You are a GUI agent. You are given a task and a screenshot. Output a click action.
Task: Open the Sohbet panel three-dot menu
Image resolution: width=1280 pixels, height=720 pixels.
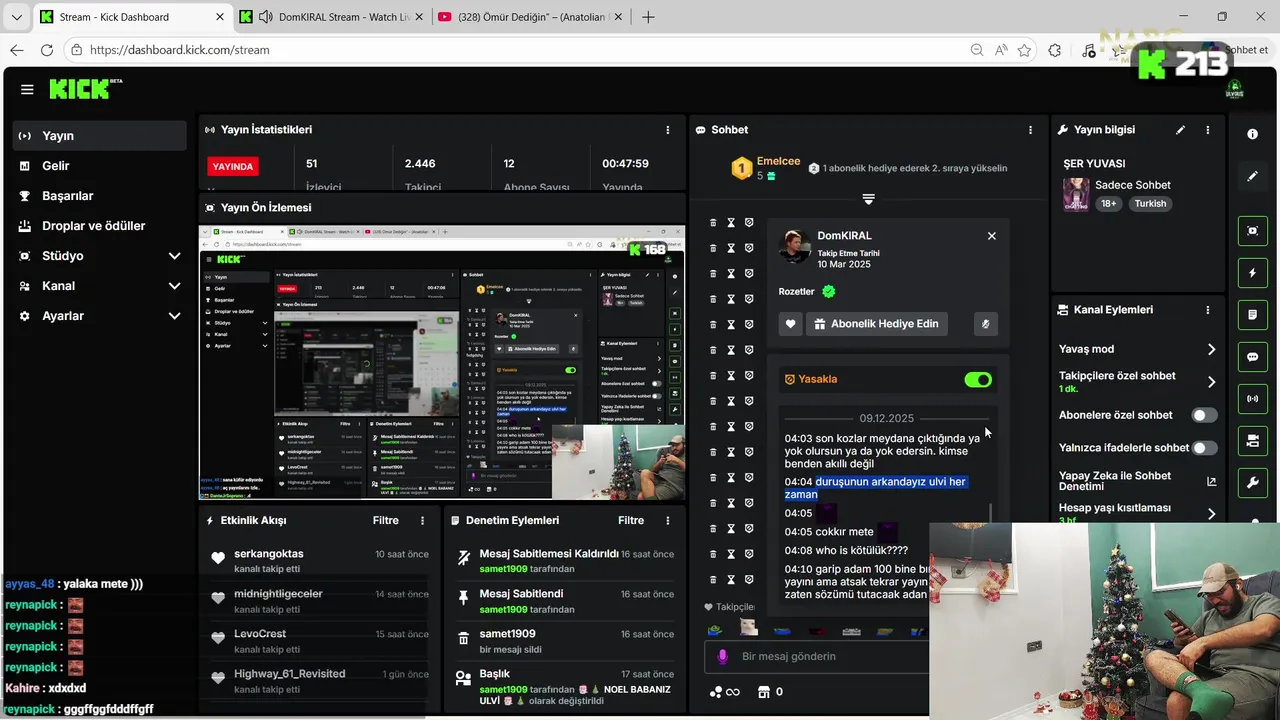point(1030,130)
